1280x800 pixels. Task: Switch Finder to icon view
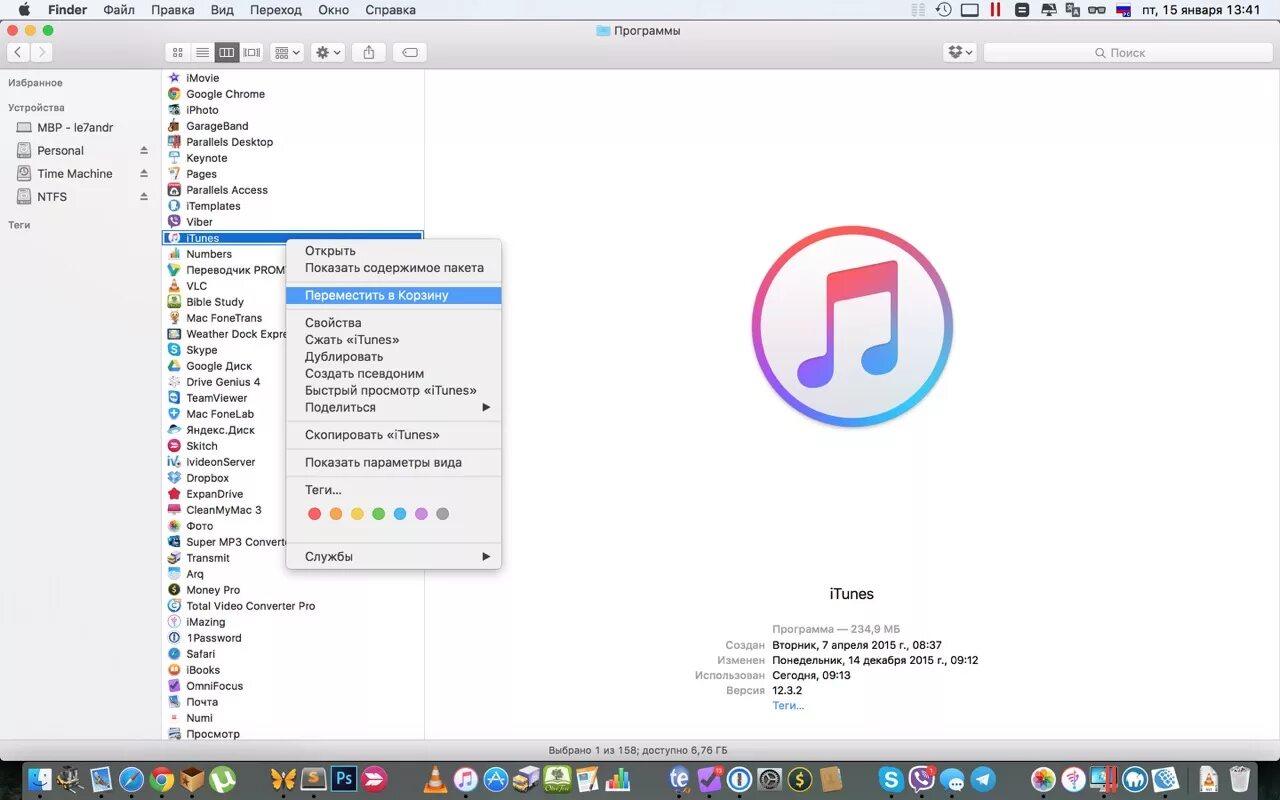click(x=178, y=52)
